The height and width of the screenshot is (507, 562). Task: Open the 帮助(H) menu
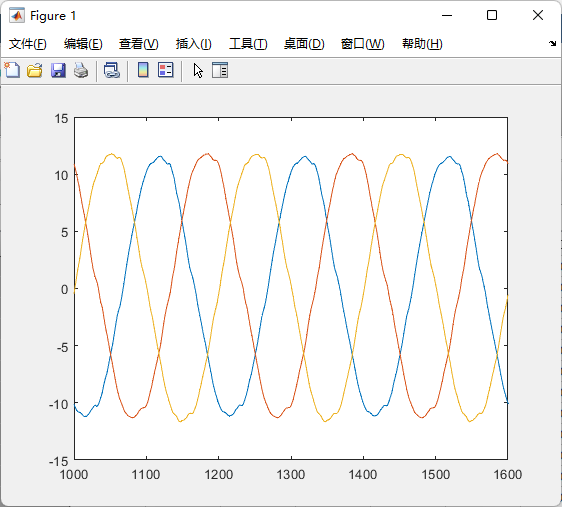coord(422,44)
